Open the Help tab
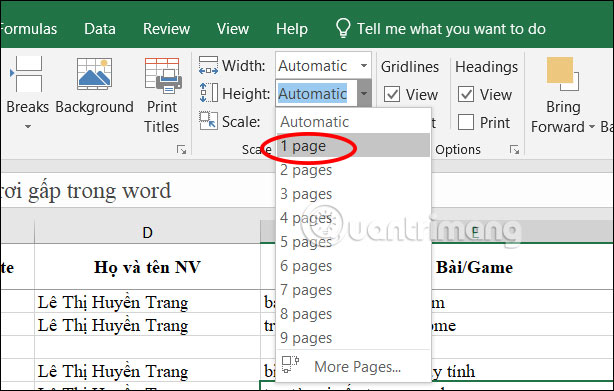614x391 pixels. [292, 29]
